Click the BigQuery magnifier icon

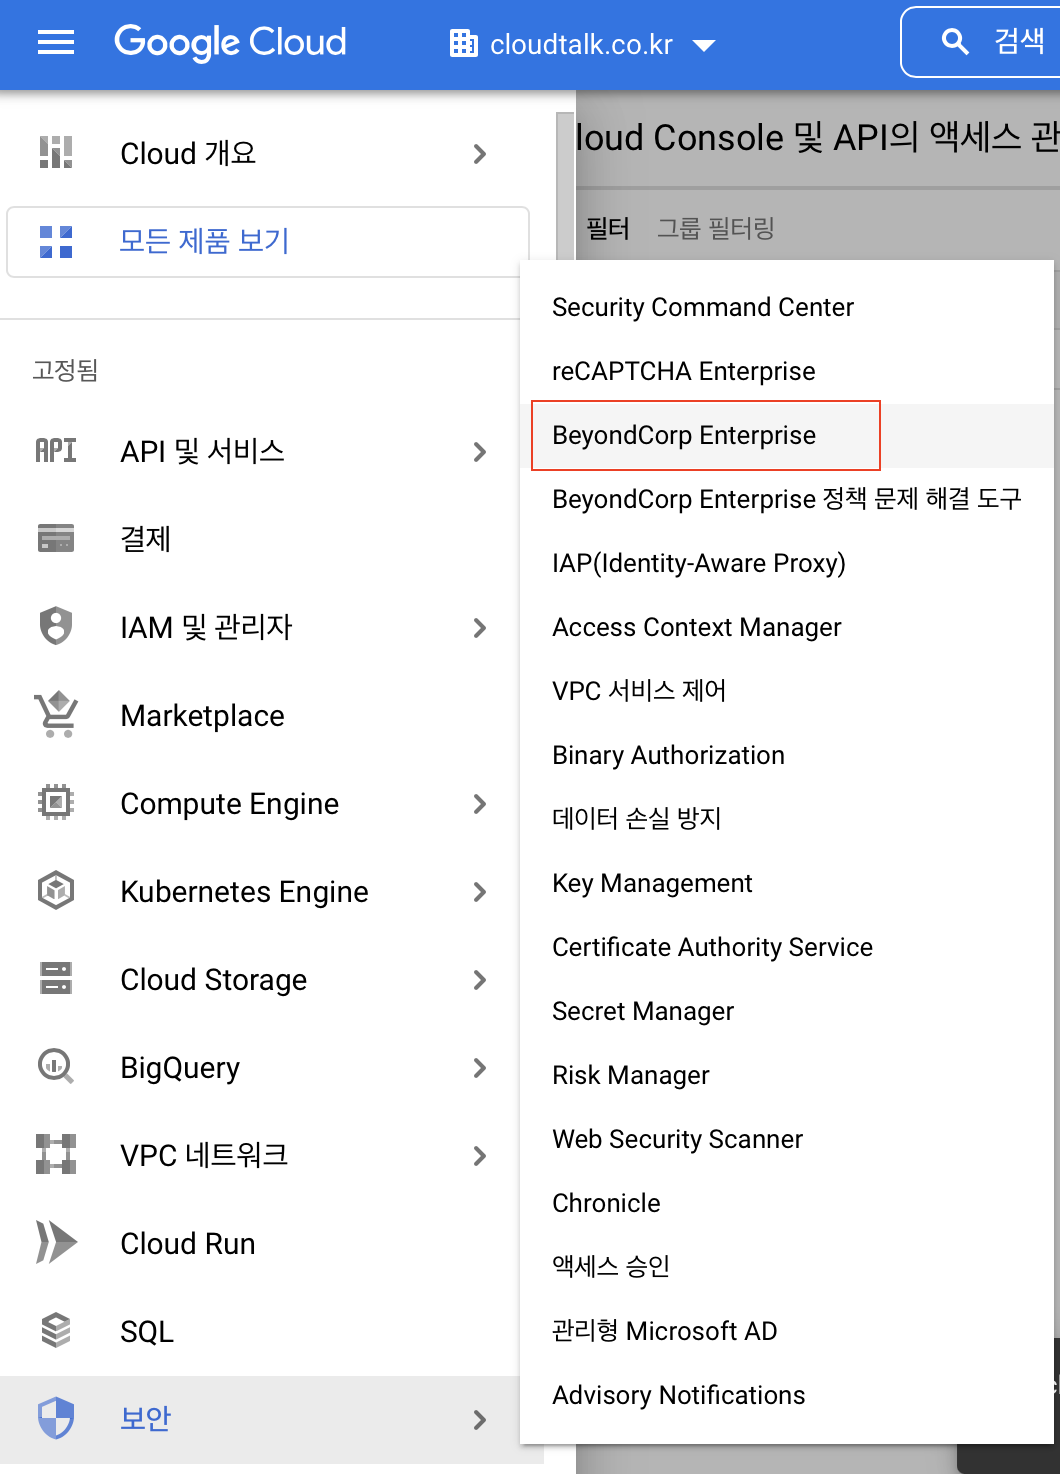tap(56, 1066)
